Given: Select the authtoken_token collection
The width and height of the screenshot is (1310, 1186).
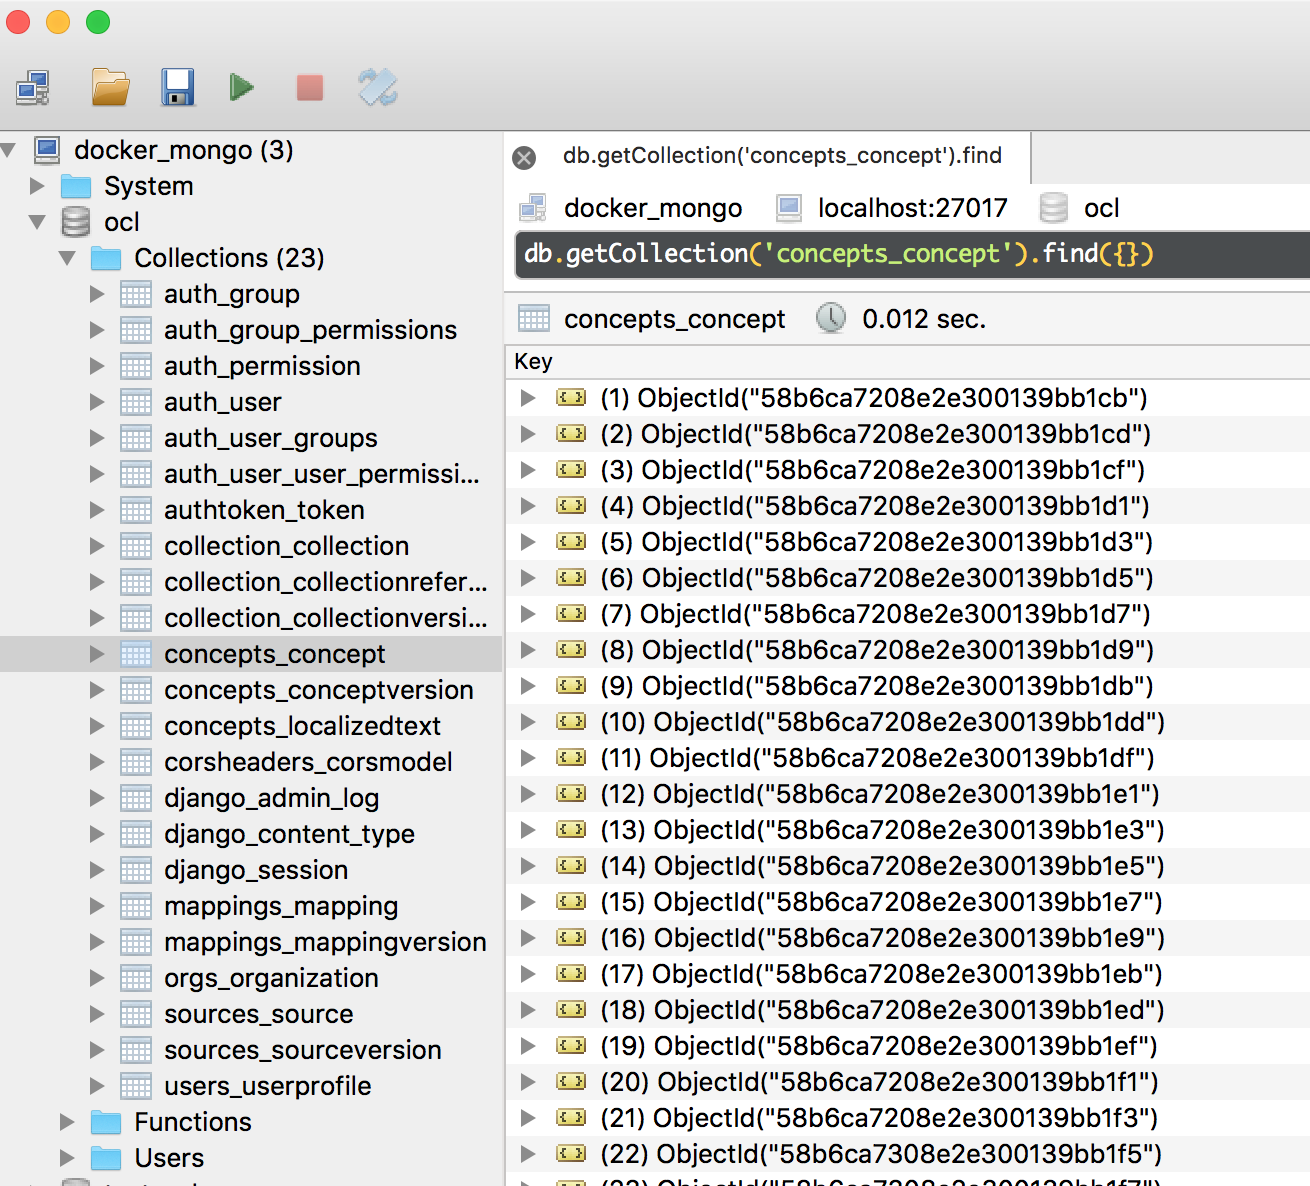Looking at the screenshot, I should pos(264,510).
